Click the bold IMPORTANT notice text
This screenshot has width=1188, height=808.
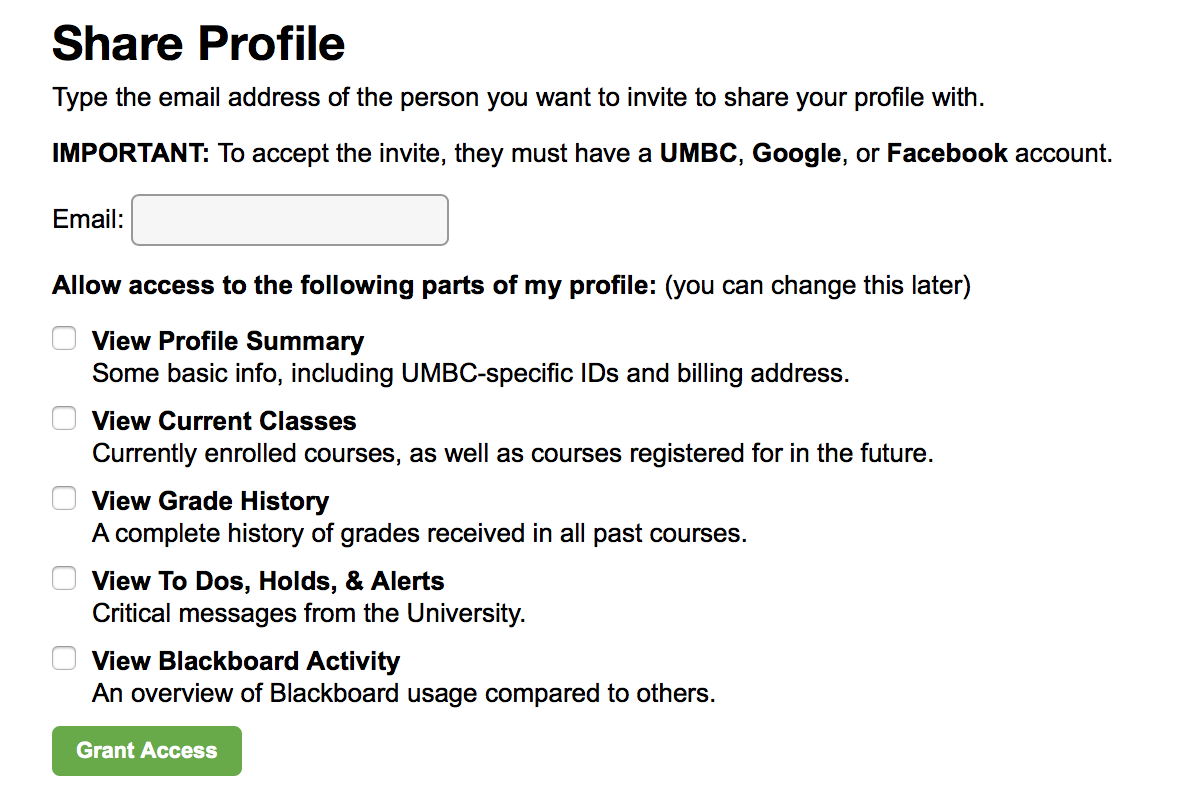[x=131, y=154]
